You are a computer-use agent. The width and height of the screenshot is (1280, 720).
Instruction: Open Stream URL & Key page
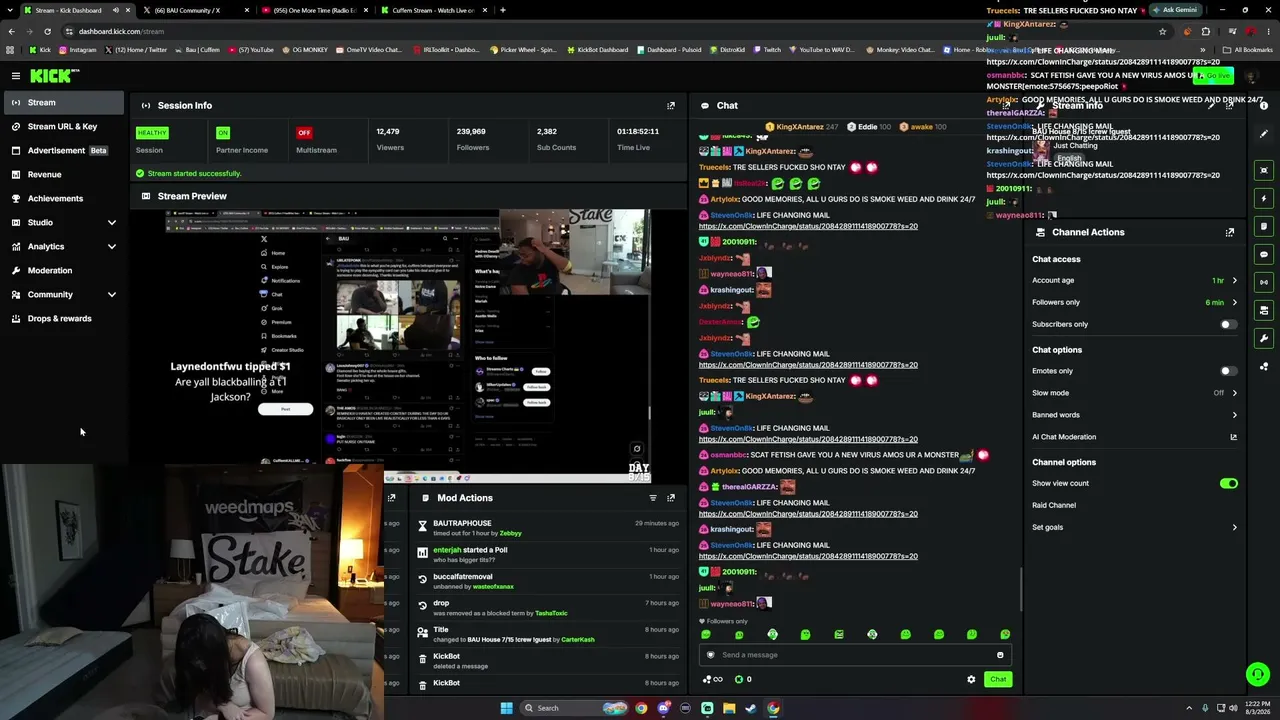[x=64, y=126]
